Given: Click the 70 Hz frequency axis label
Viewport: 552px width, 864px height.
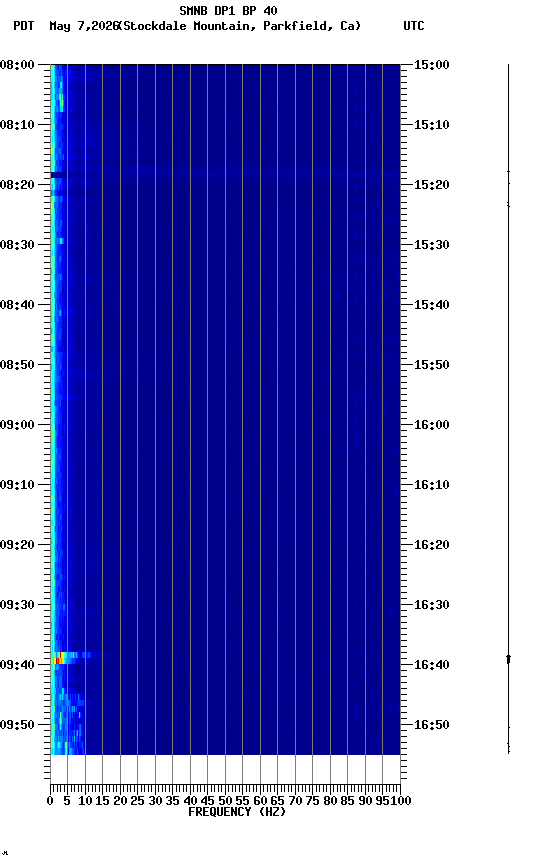Looking at the screenshot, I should pyautogui.click(x=295, y=801).
